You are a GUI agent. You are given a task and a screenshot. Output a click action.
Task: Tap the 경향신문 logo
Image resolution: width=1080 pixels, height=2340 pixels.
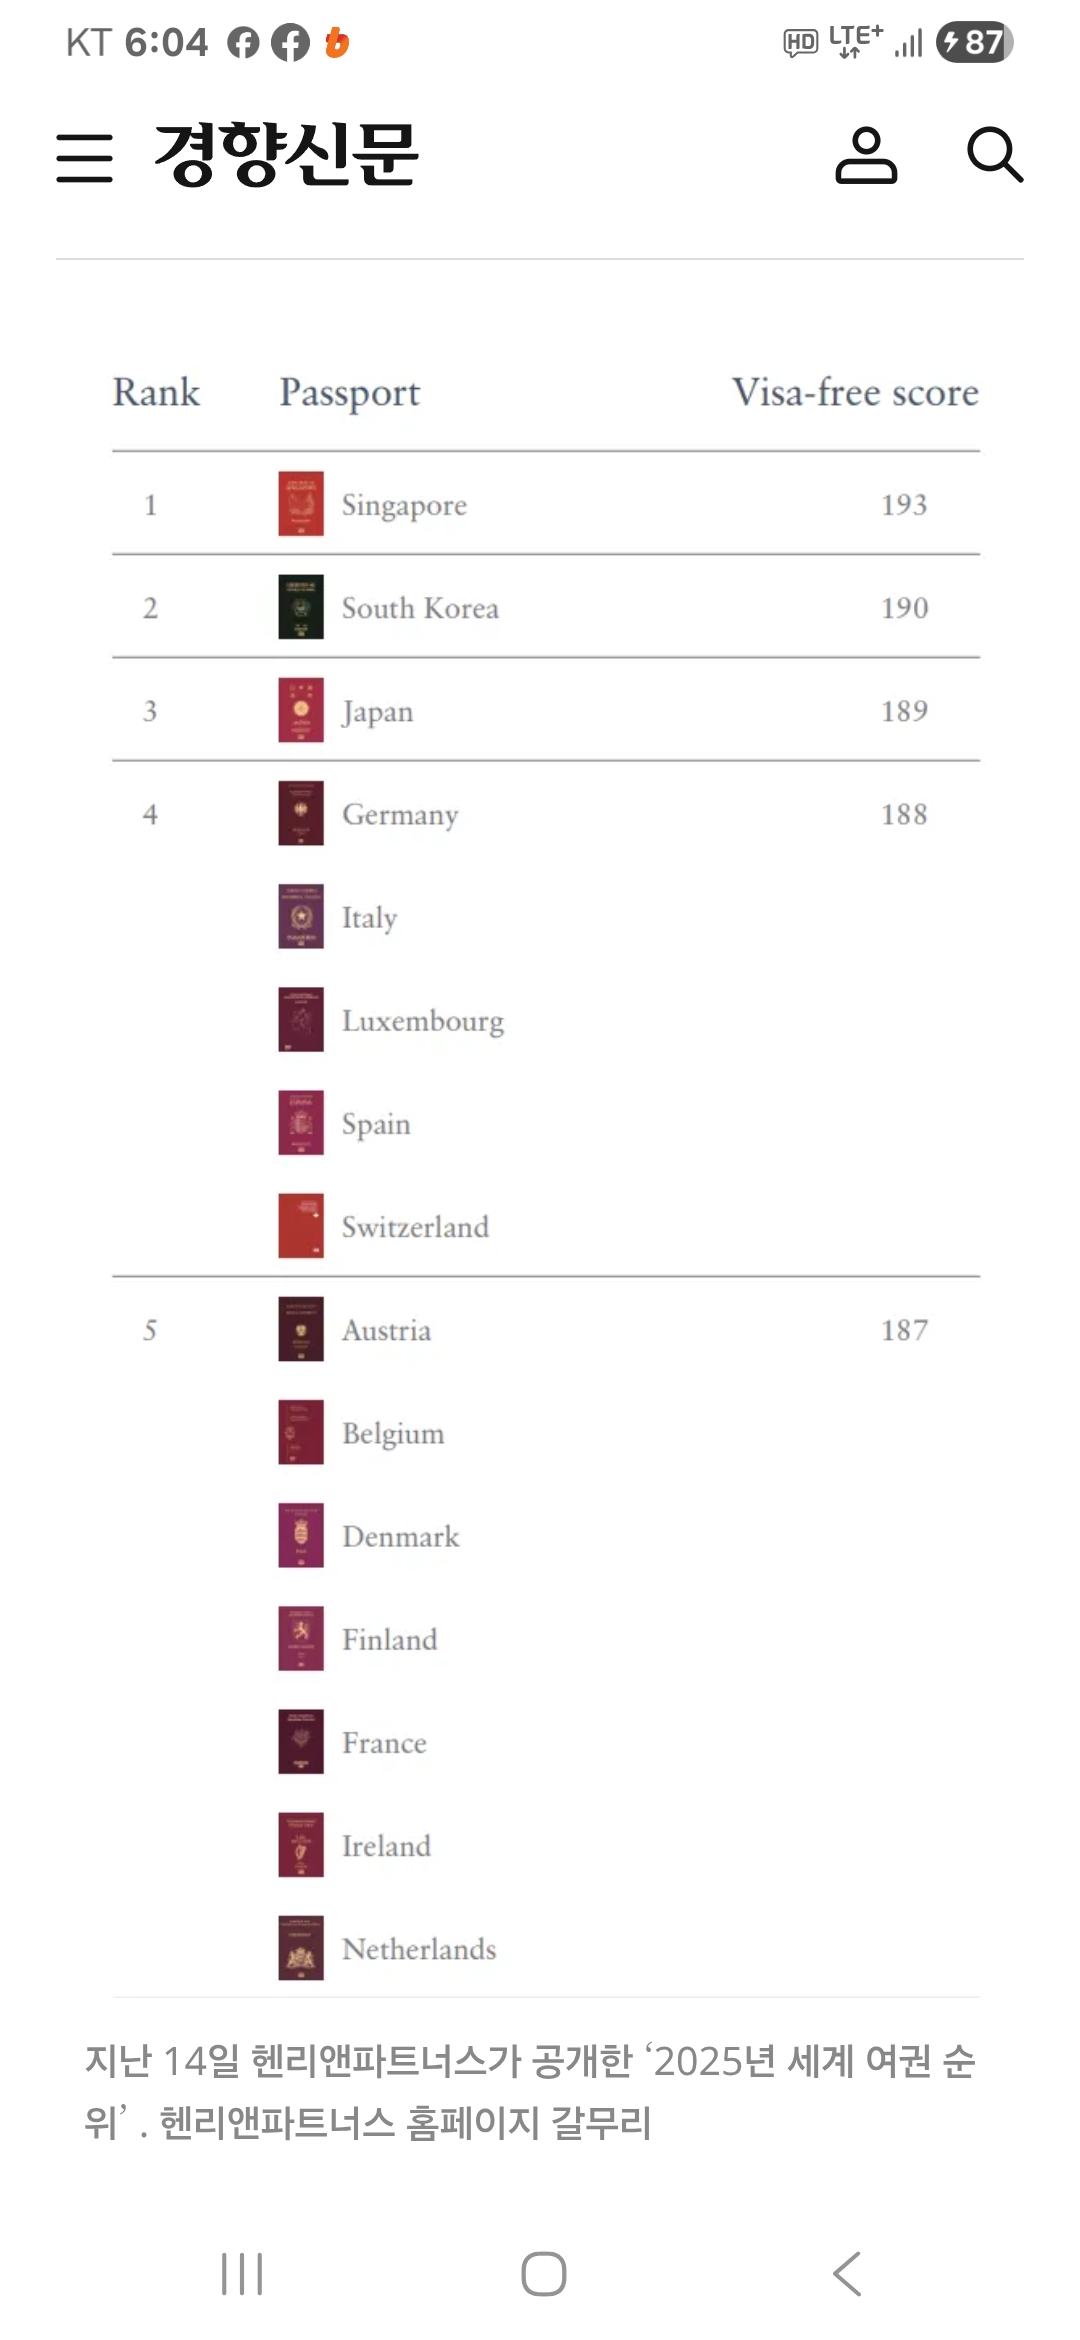(x=286, y=155)
